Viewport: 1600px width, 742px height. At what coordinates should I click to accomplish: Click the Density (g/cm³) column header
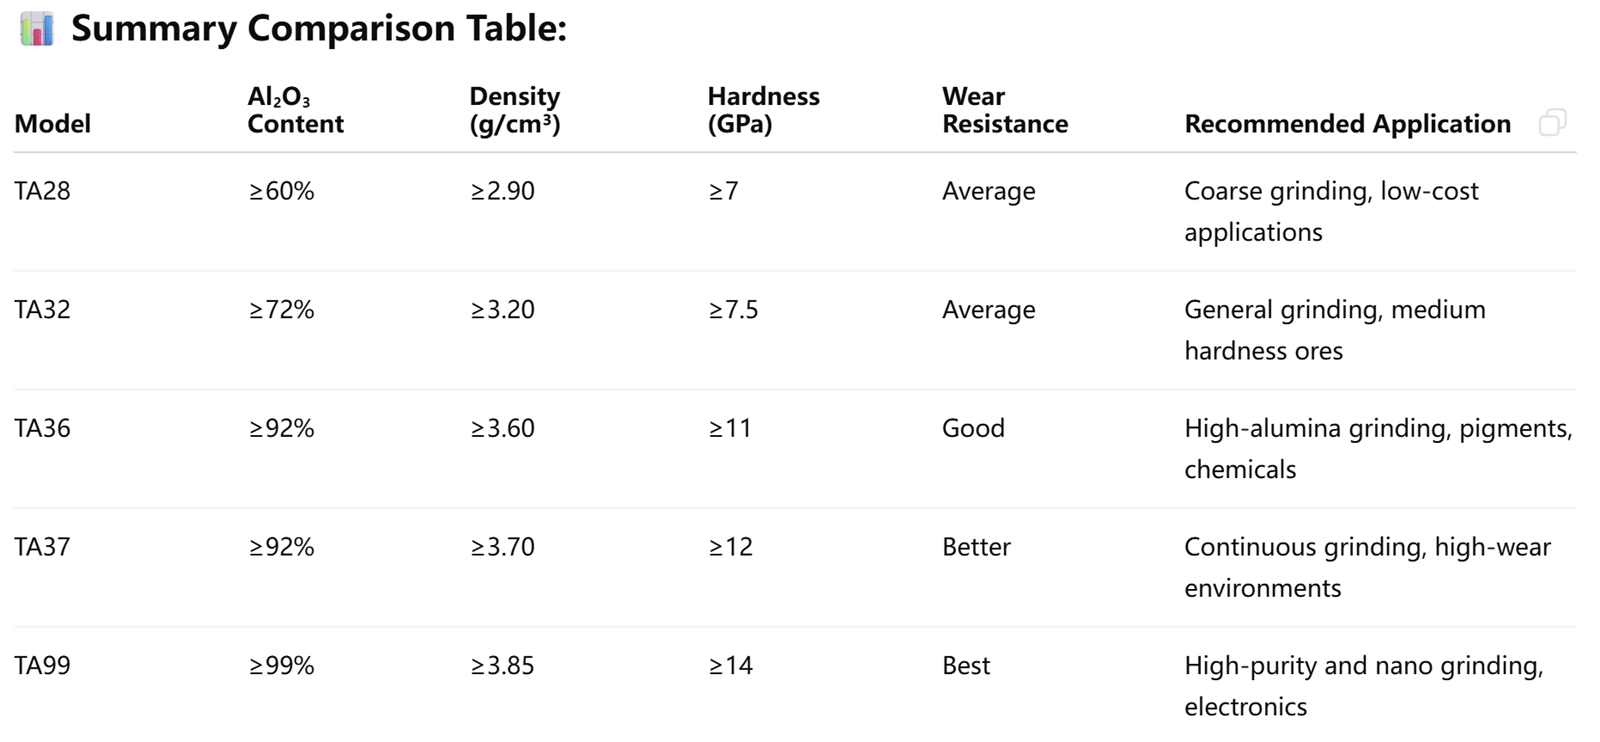click(x=515, y=110)
